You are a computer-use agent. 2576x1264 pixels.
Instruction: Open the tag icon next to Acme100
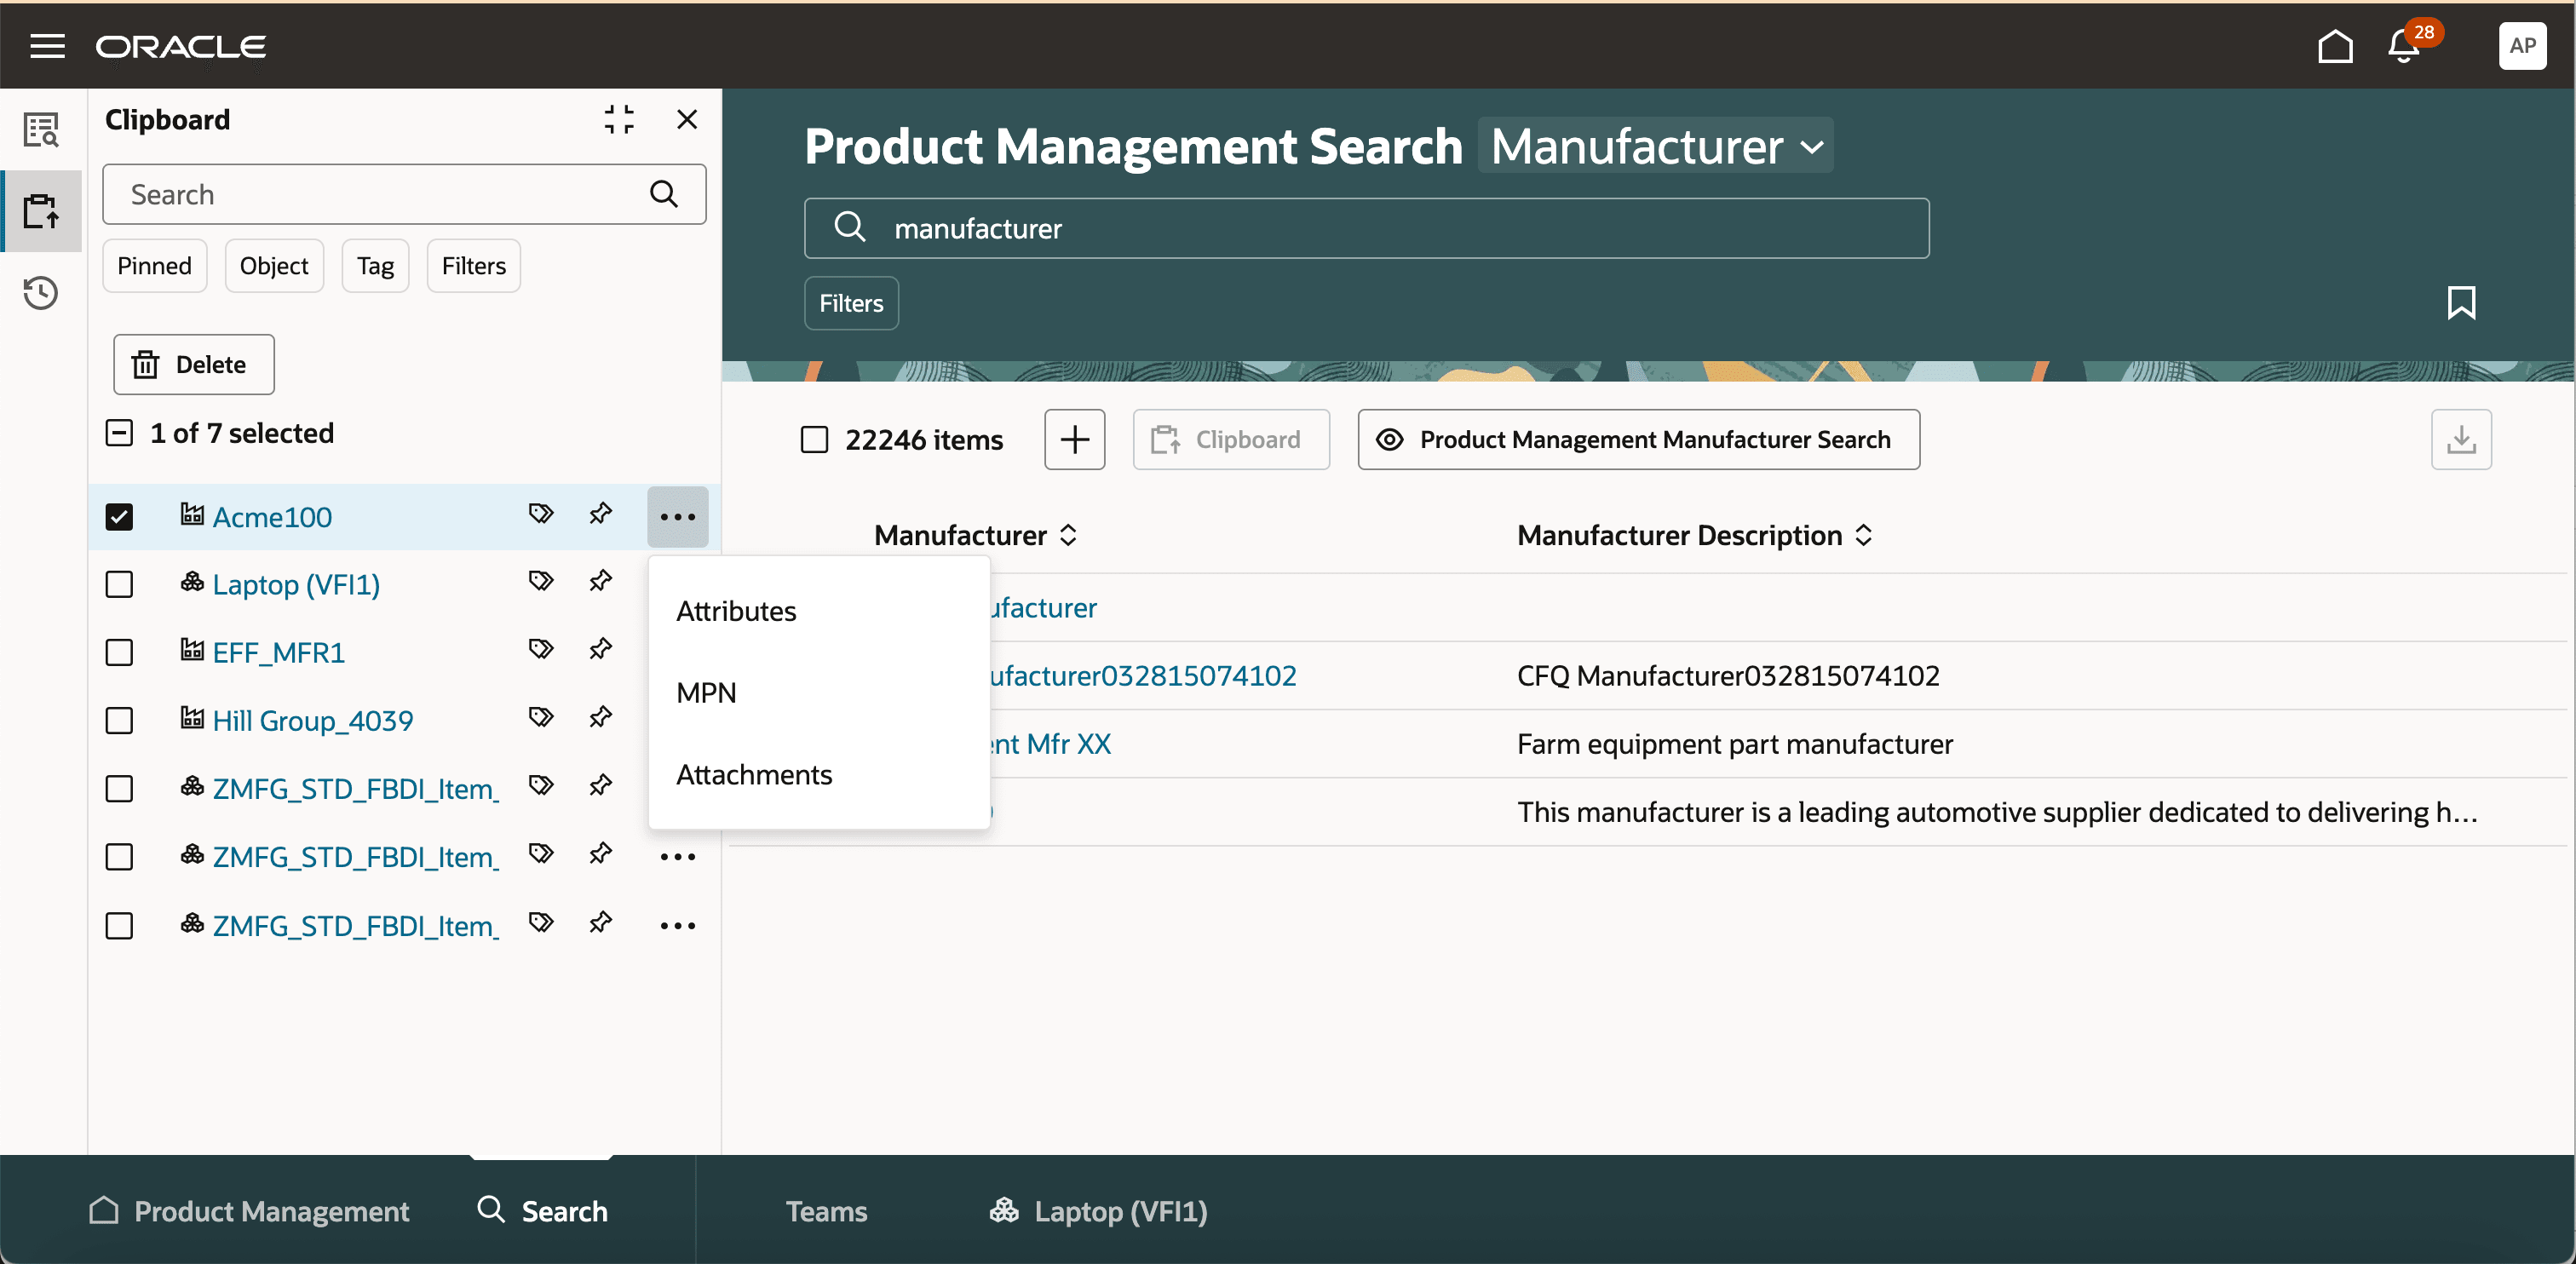540,514
